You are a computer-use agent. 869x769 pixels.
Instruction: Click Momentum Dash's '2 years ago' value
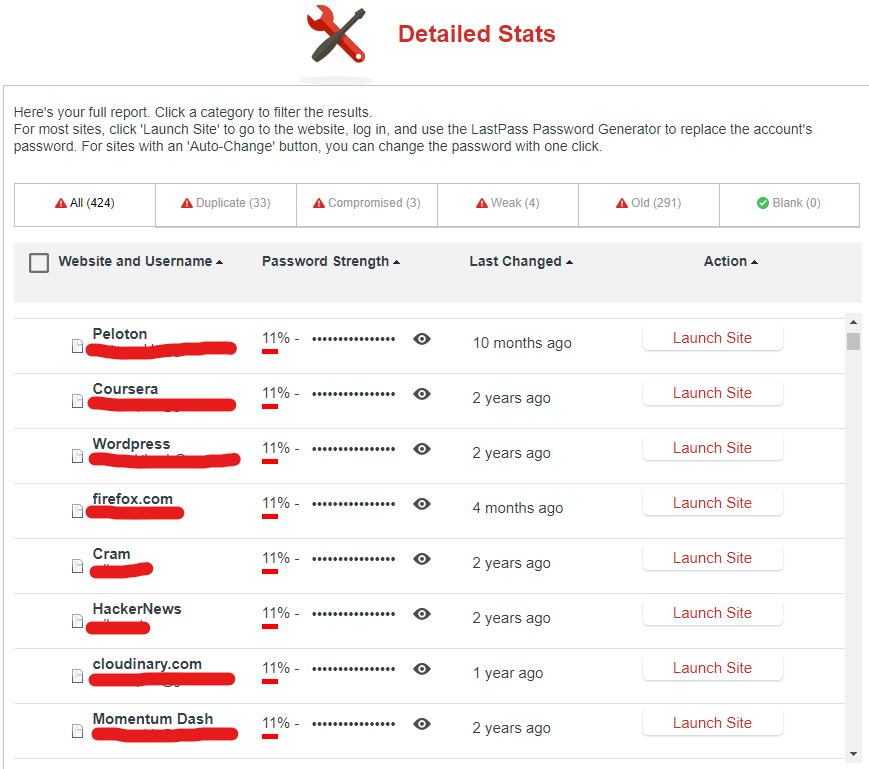(511, 727)
